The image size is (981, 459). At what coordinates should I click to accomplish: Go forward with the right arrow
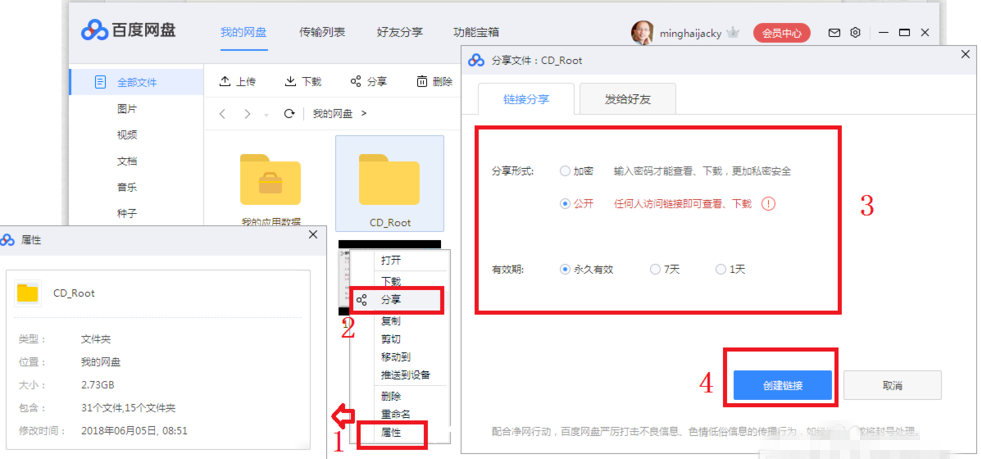[247, 114]
